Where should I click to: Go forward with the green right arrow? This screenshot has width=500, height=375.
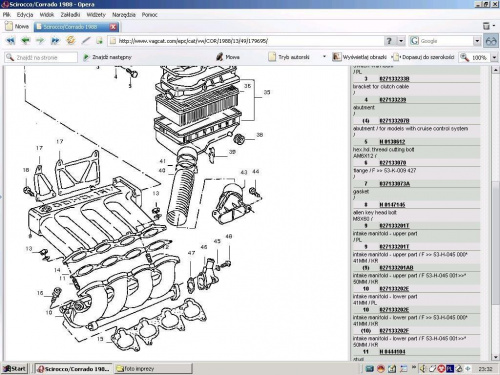[40, 41]
